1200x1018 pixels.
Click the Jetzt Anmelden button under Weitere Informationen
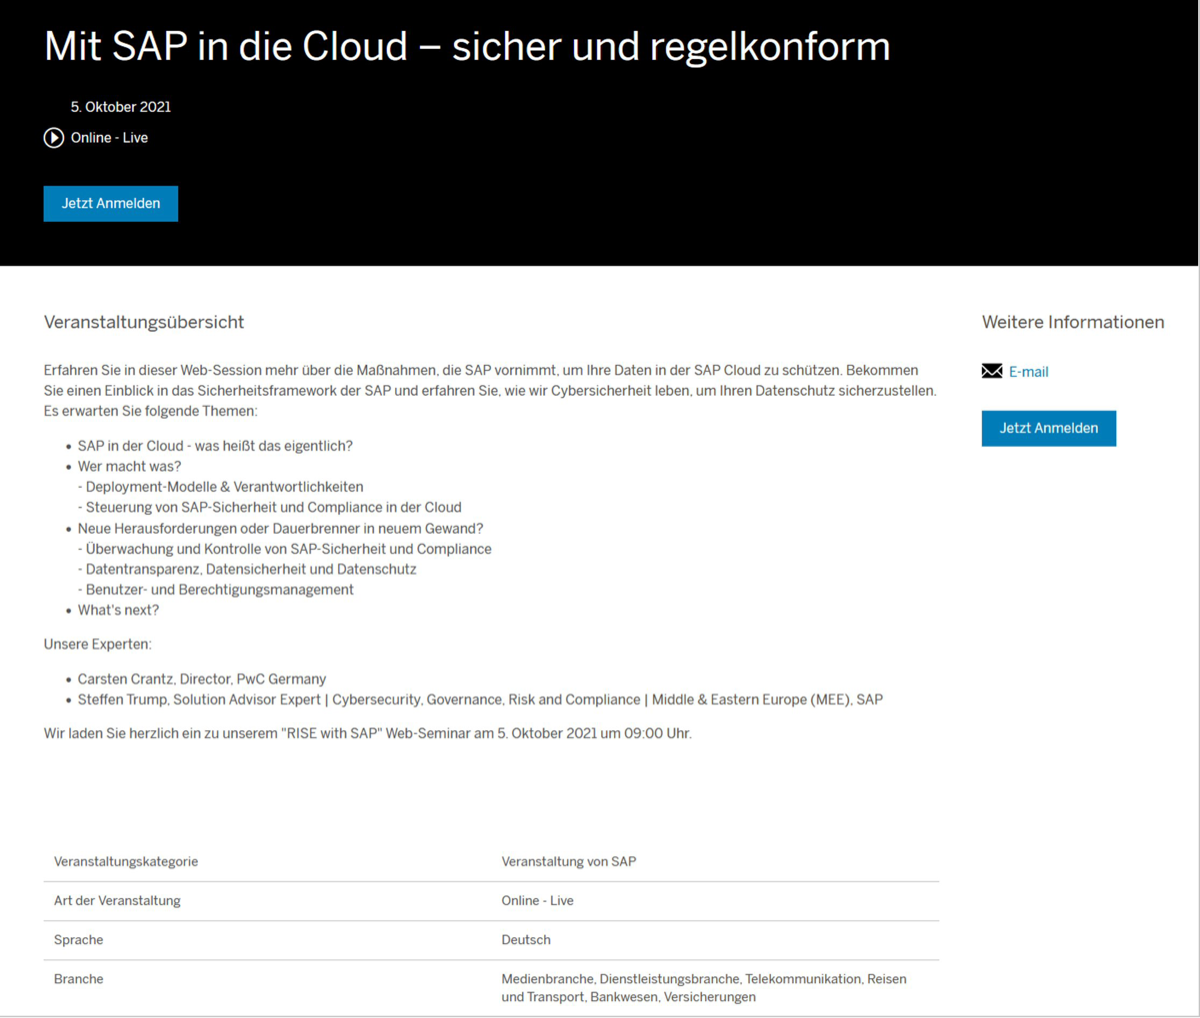coord(1049,428)
